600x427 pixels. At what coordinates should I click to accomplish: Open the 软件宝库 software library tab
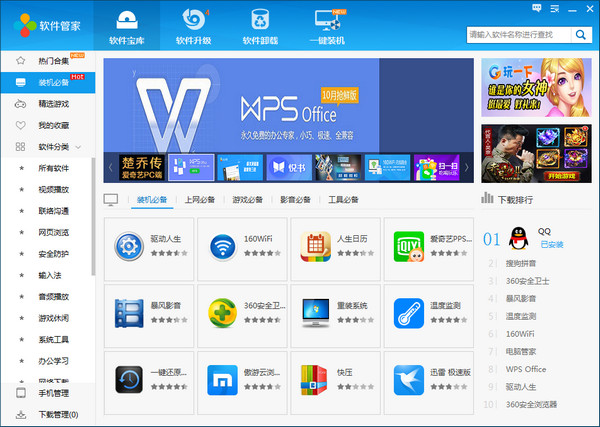[127, 26]
